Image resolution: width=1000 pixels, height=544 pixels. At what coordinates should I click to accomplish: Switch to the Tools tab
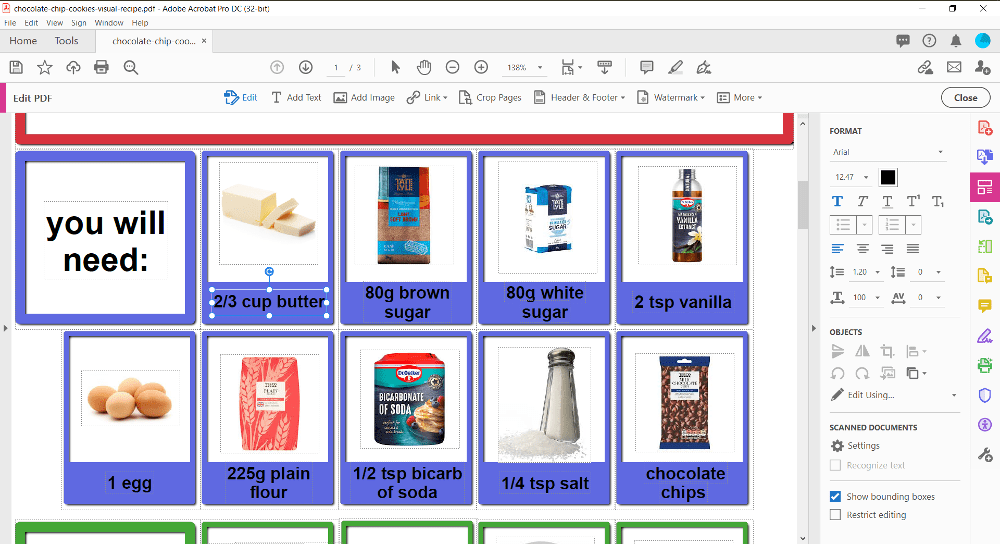tap(67, 41)
